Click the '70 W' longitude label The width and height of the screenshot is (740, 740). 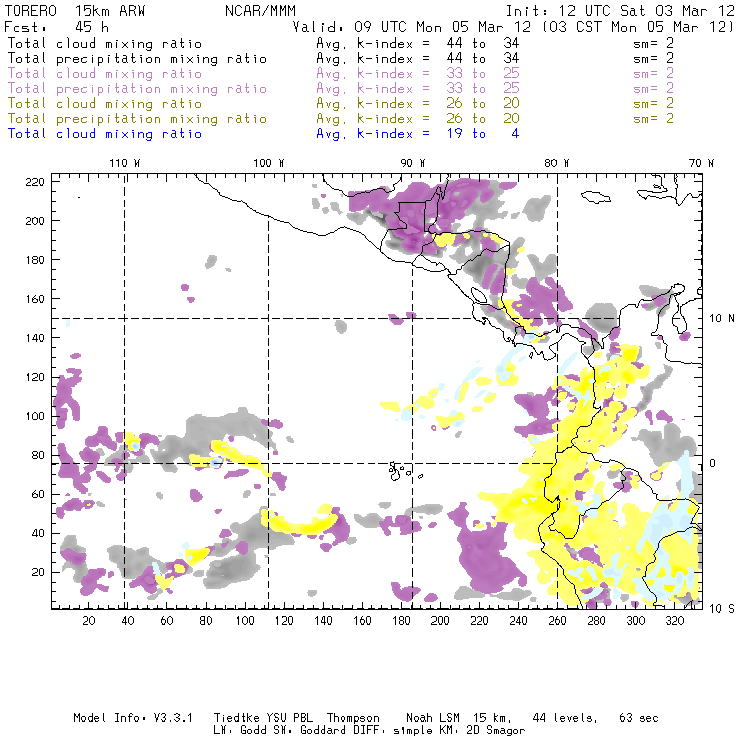tap(701, 163)
